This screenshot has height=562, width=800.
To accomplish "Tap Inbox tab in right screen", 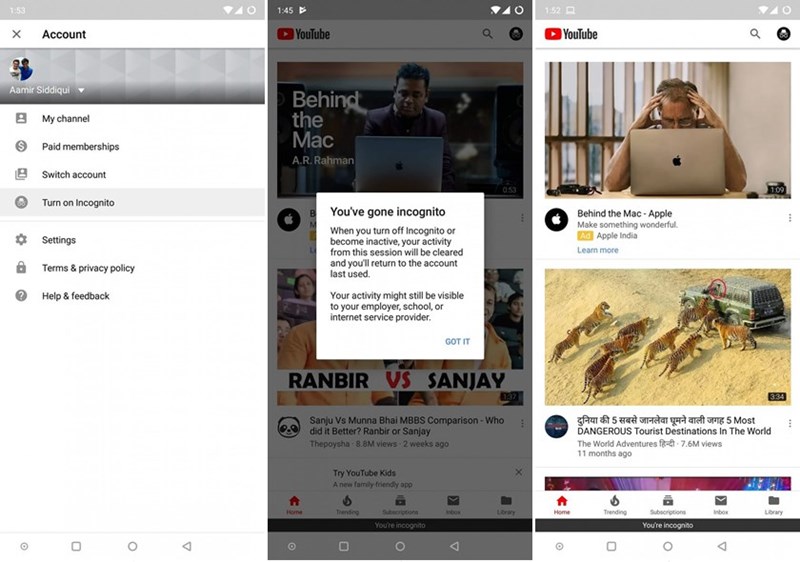I will pos(721,505).
